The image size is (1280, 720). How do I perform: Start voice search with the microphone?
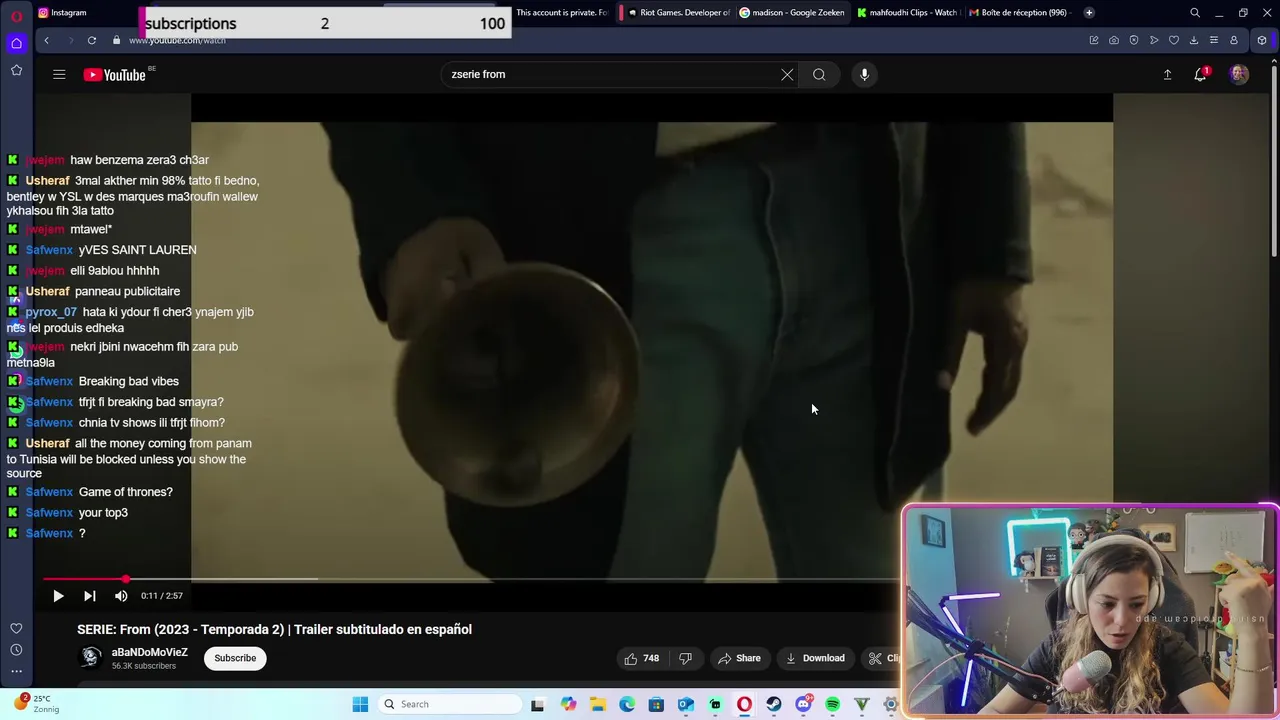[x=864, y=74]
